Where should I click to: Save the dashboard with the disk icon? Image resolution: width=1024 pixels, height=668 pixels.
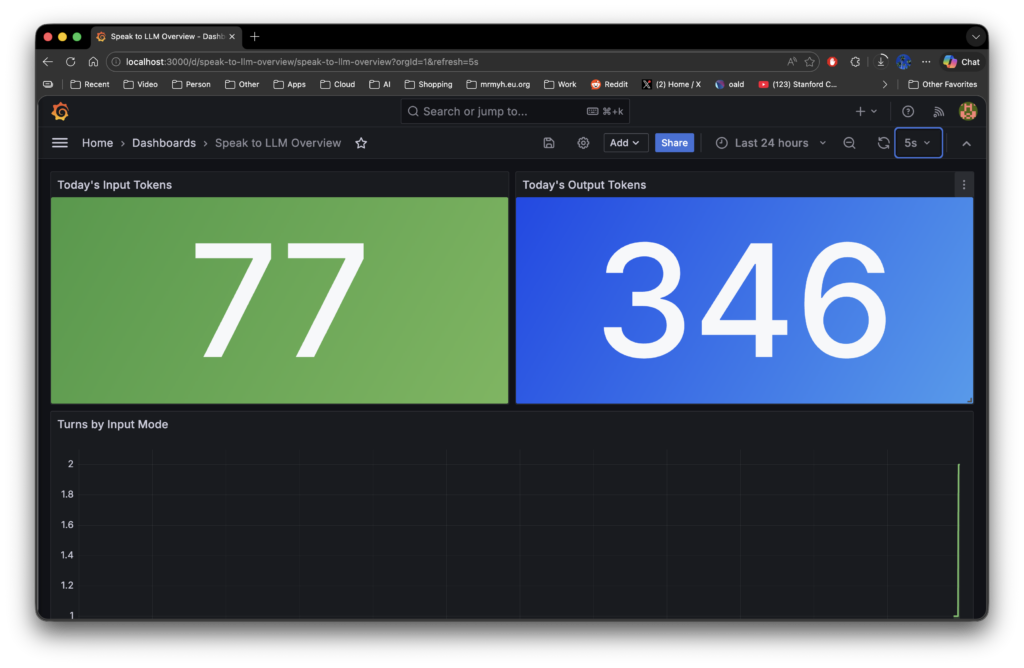pos(549,143)
